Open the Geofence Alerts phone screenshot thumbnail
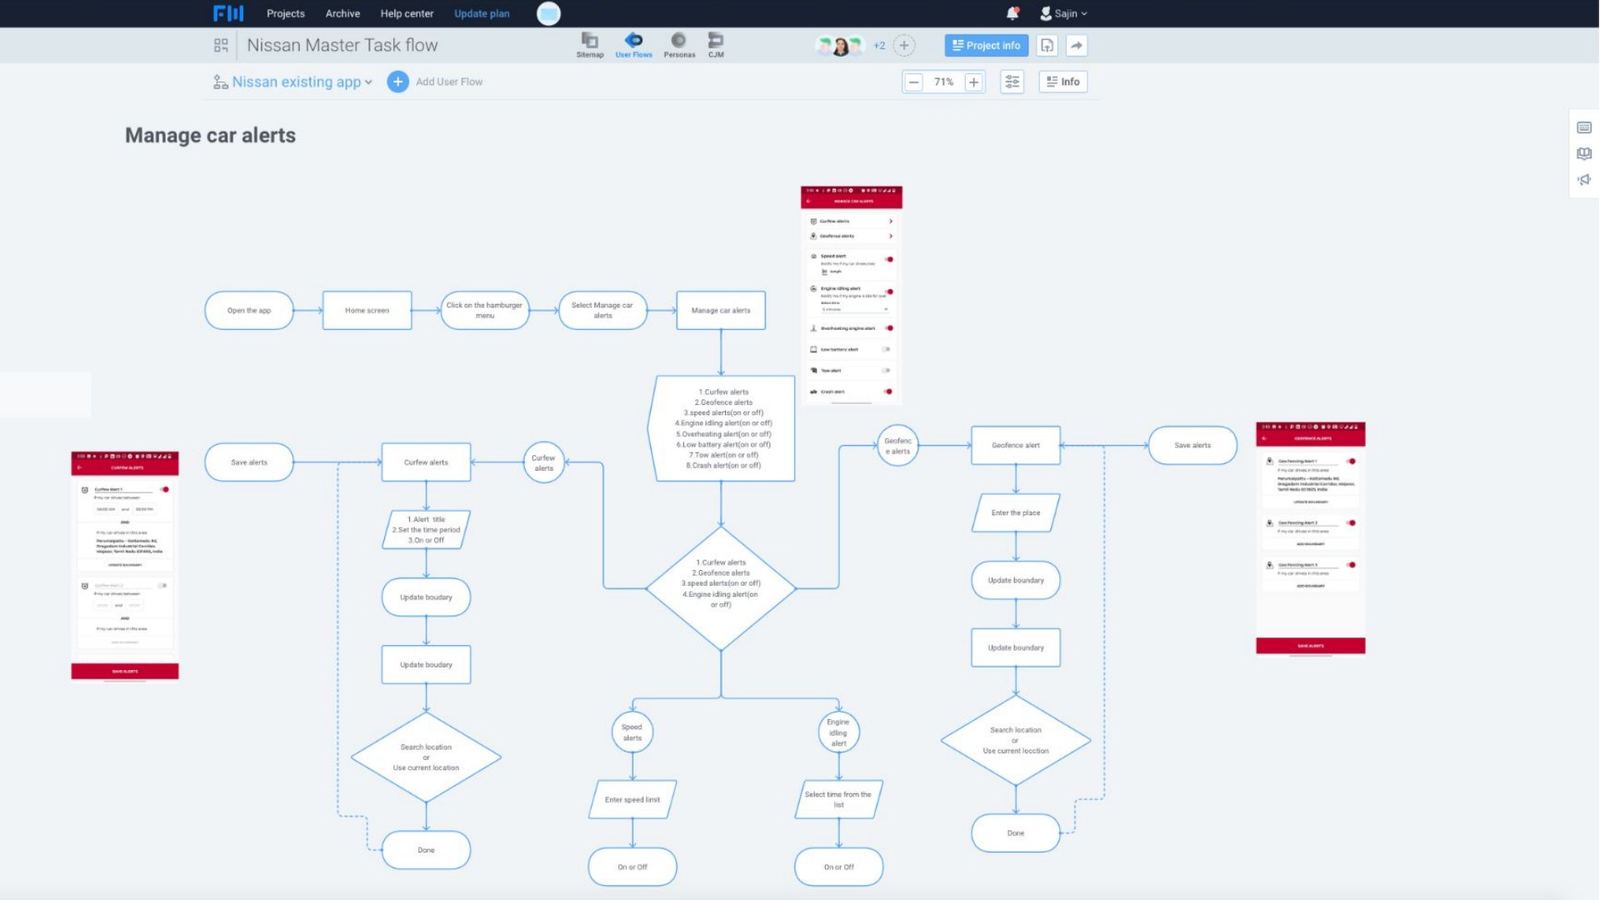The width and height of the screenshot is (1600, 900). 1311,538
